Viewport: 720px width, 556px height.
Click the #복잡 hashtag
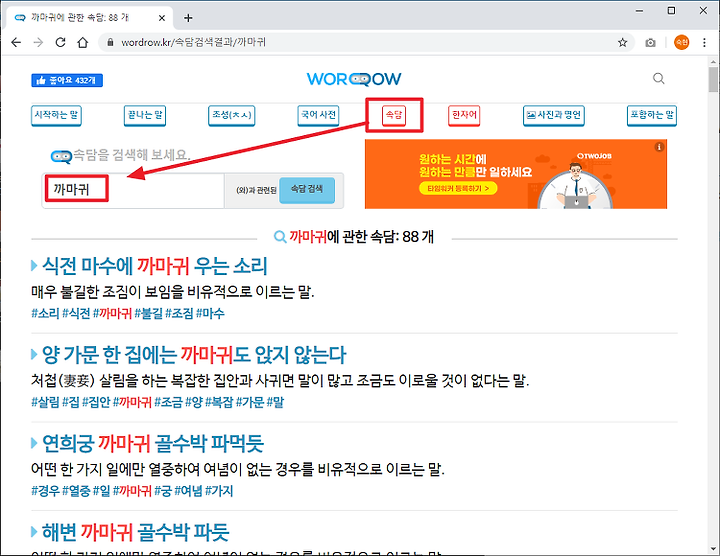[x=219, y=402]
